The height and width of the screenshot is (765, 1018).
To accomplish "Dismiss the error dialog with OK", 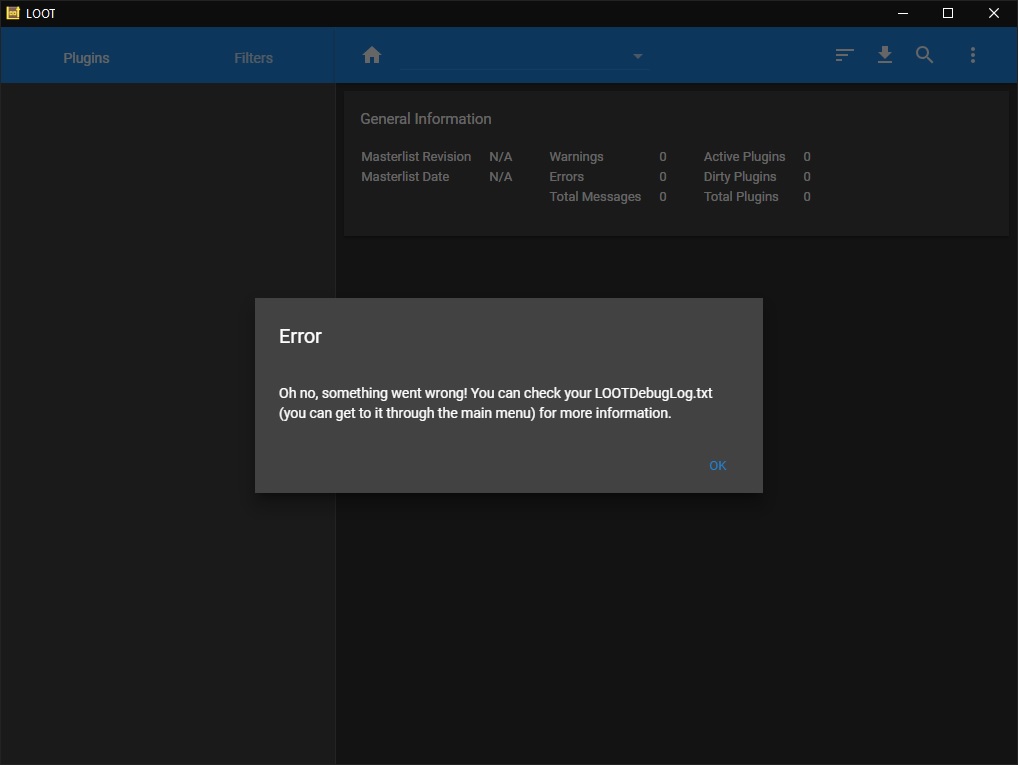I will click(x=717, y=465).
